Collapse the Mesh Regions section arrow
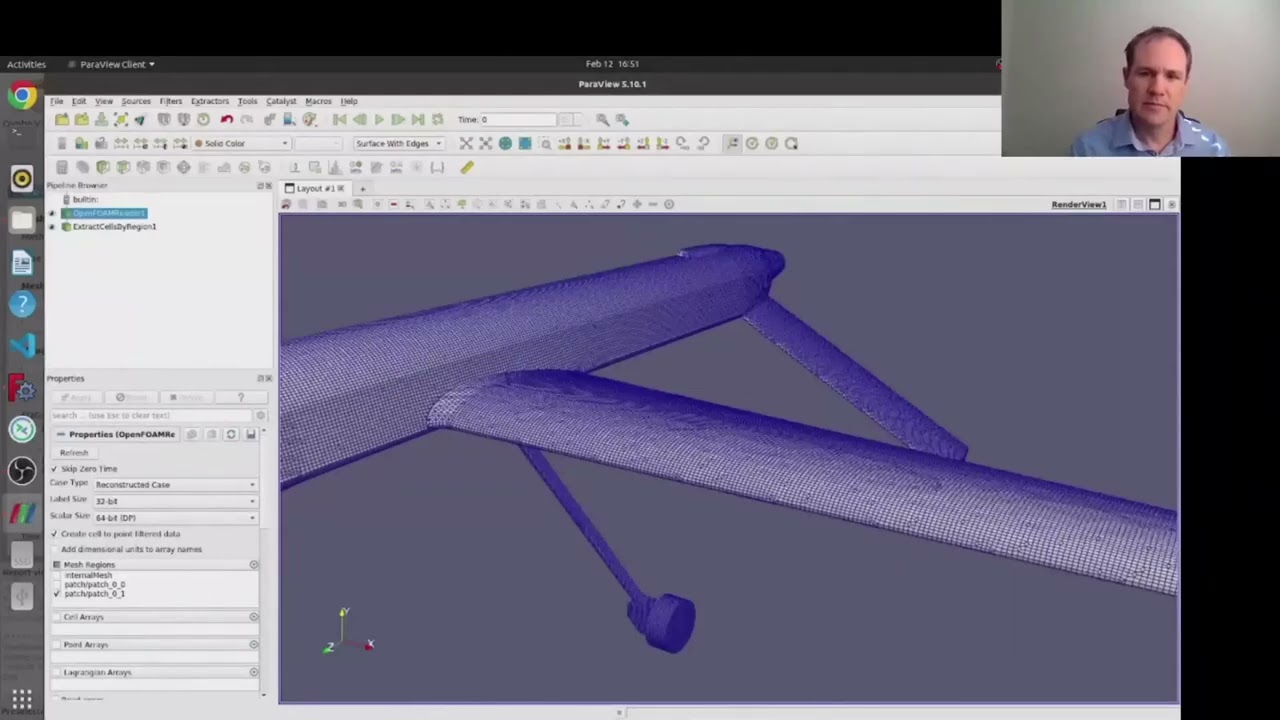 click(254, 565)
